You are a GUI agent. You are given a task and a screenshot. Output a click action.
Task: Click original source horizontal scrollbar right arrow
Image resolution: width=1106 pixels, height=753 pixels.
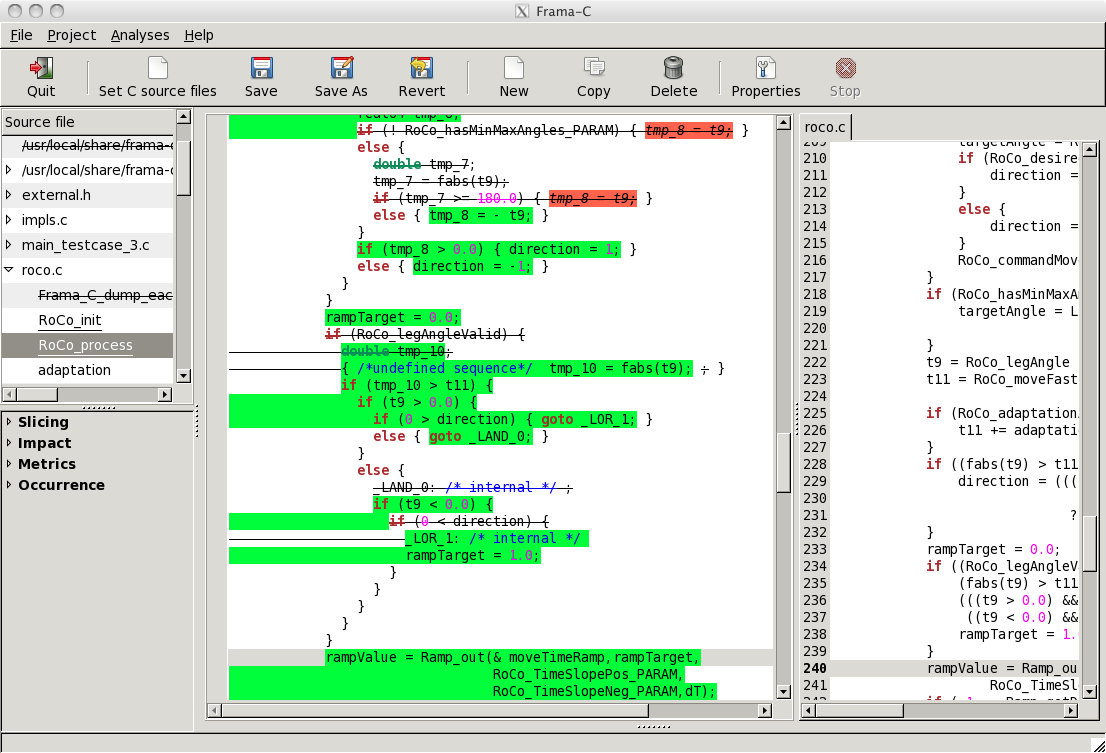click(x=1071, y=711)
